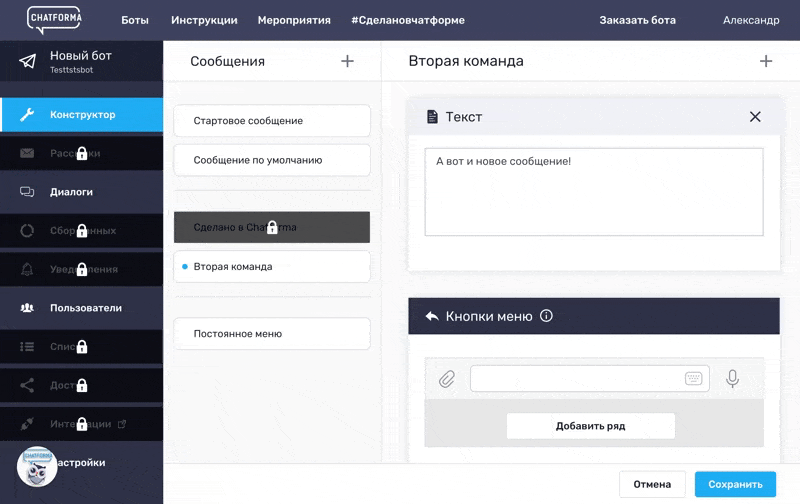Screen dimensions: 800x504
Task: Open the locked Списки section
Action: pyautogui.click(x=82, y=347)
